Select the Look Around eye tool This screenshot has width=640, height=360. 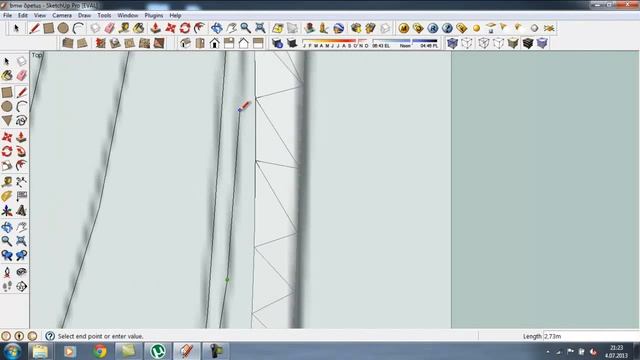pyautogui.click(x=22, y=272)
